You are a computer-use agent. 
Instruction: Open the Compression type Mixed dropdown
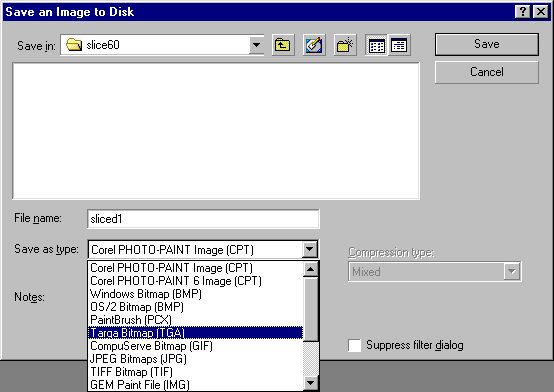tap(512, 272)
